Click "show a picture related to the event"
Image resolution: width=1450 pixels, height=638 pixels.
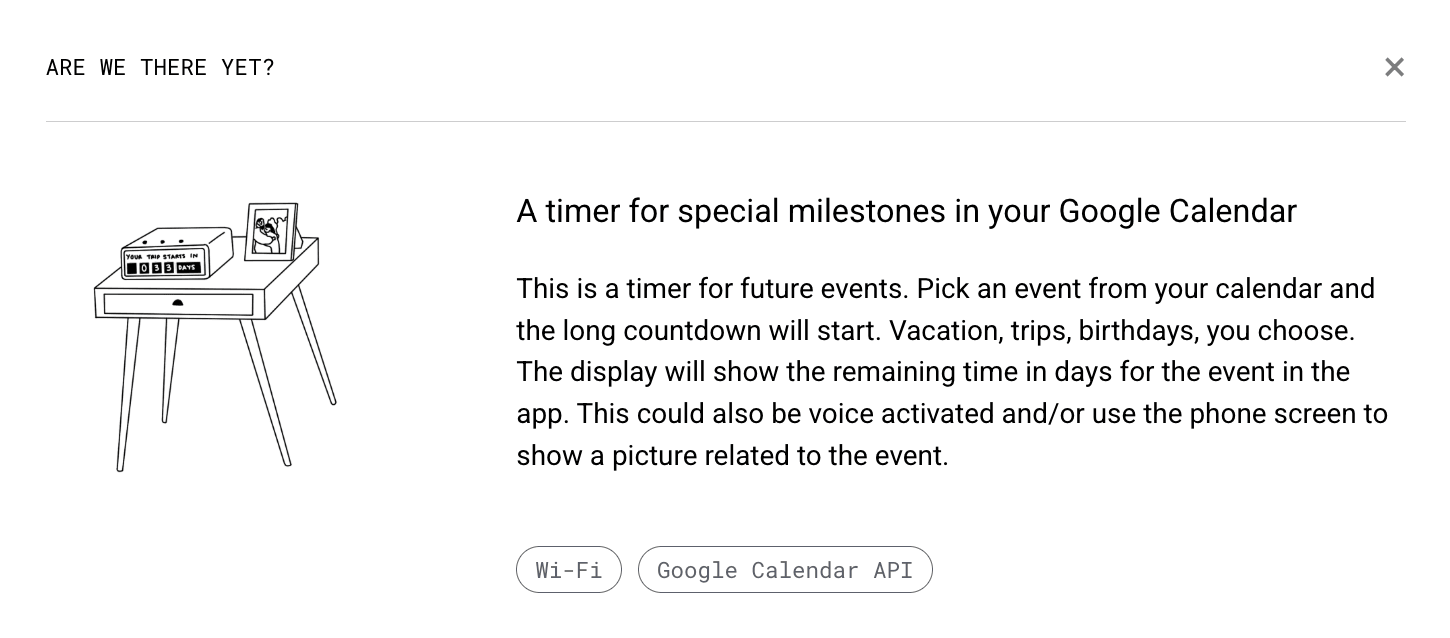click(731, 455)
